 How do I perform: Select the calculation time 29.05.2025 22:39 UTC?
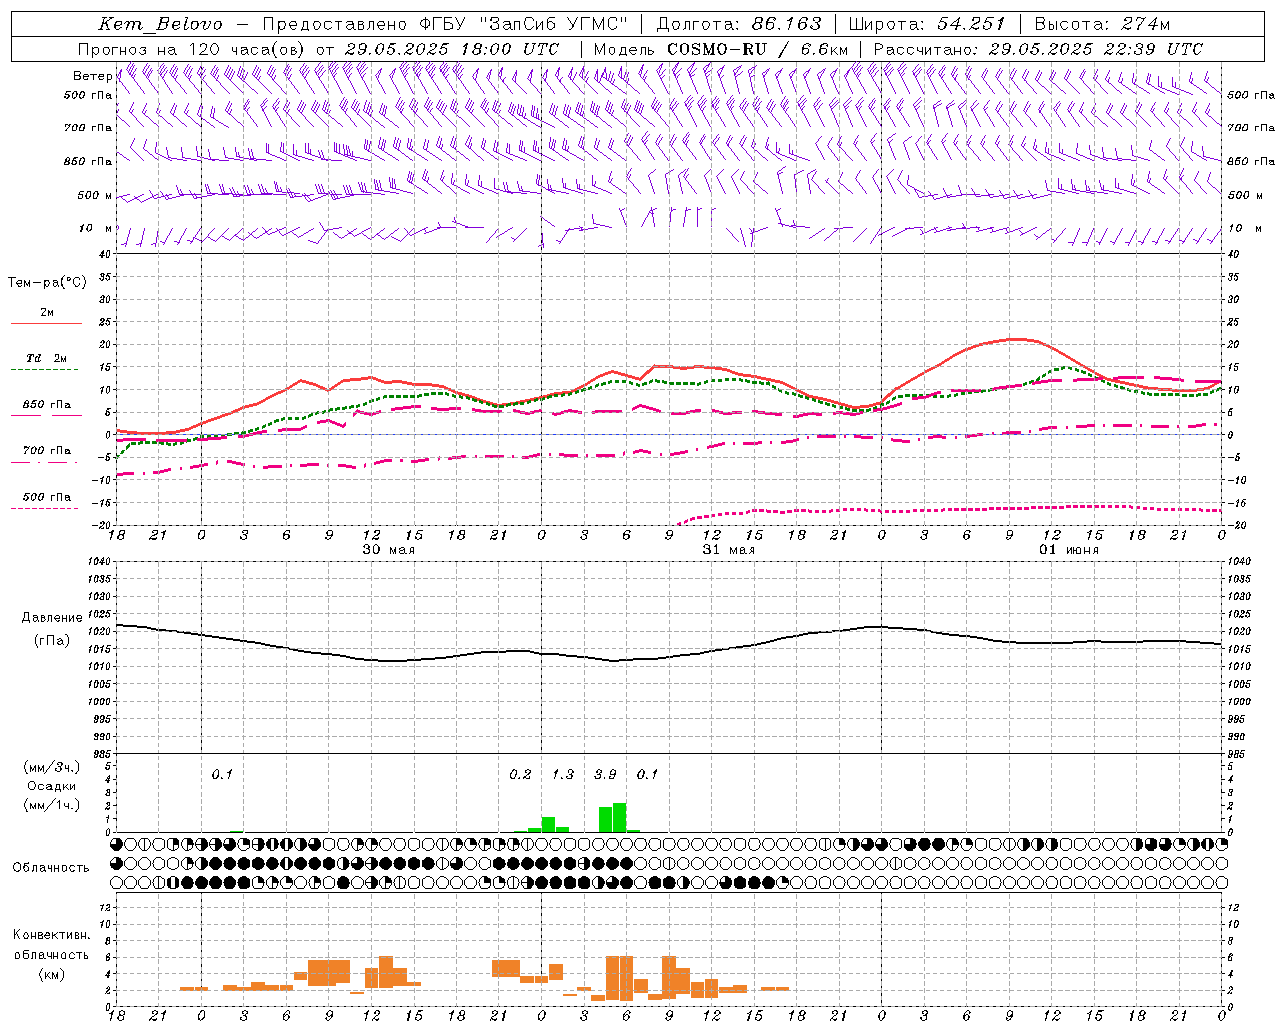click(1095, 49)
